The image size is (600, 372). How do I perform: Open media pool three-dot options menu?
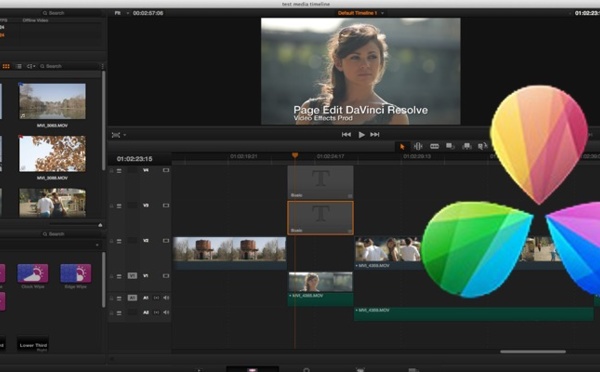(103, 66)
